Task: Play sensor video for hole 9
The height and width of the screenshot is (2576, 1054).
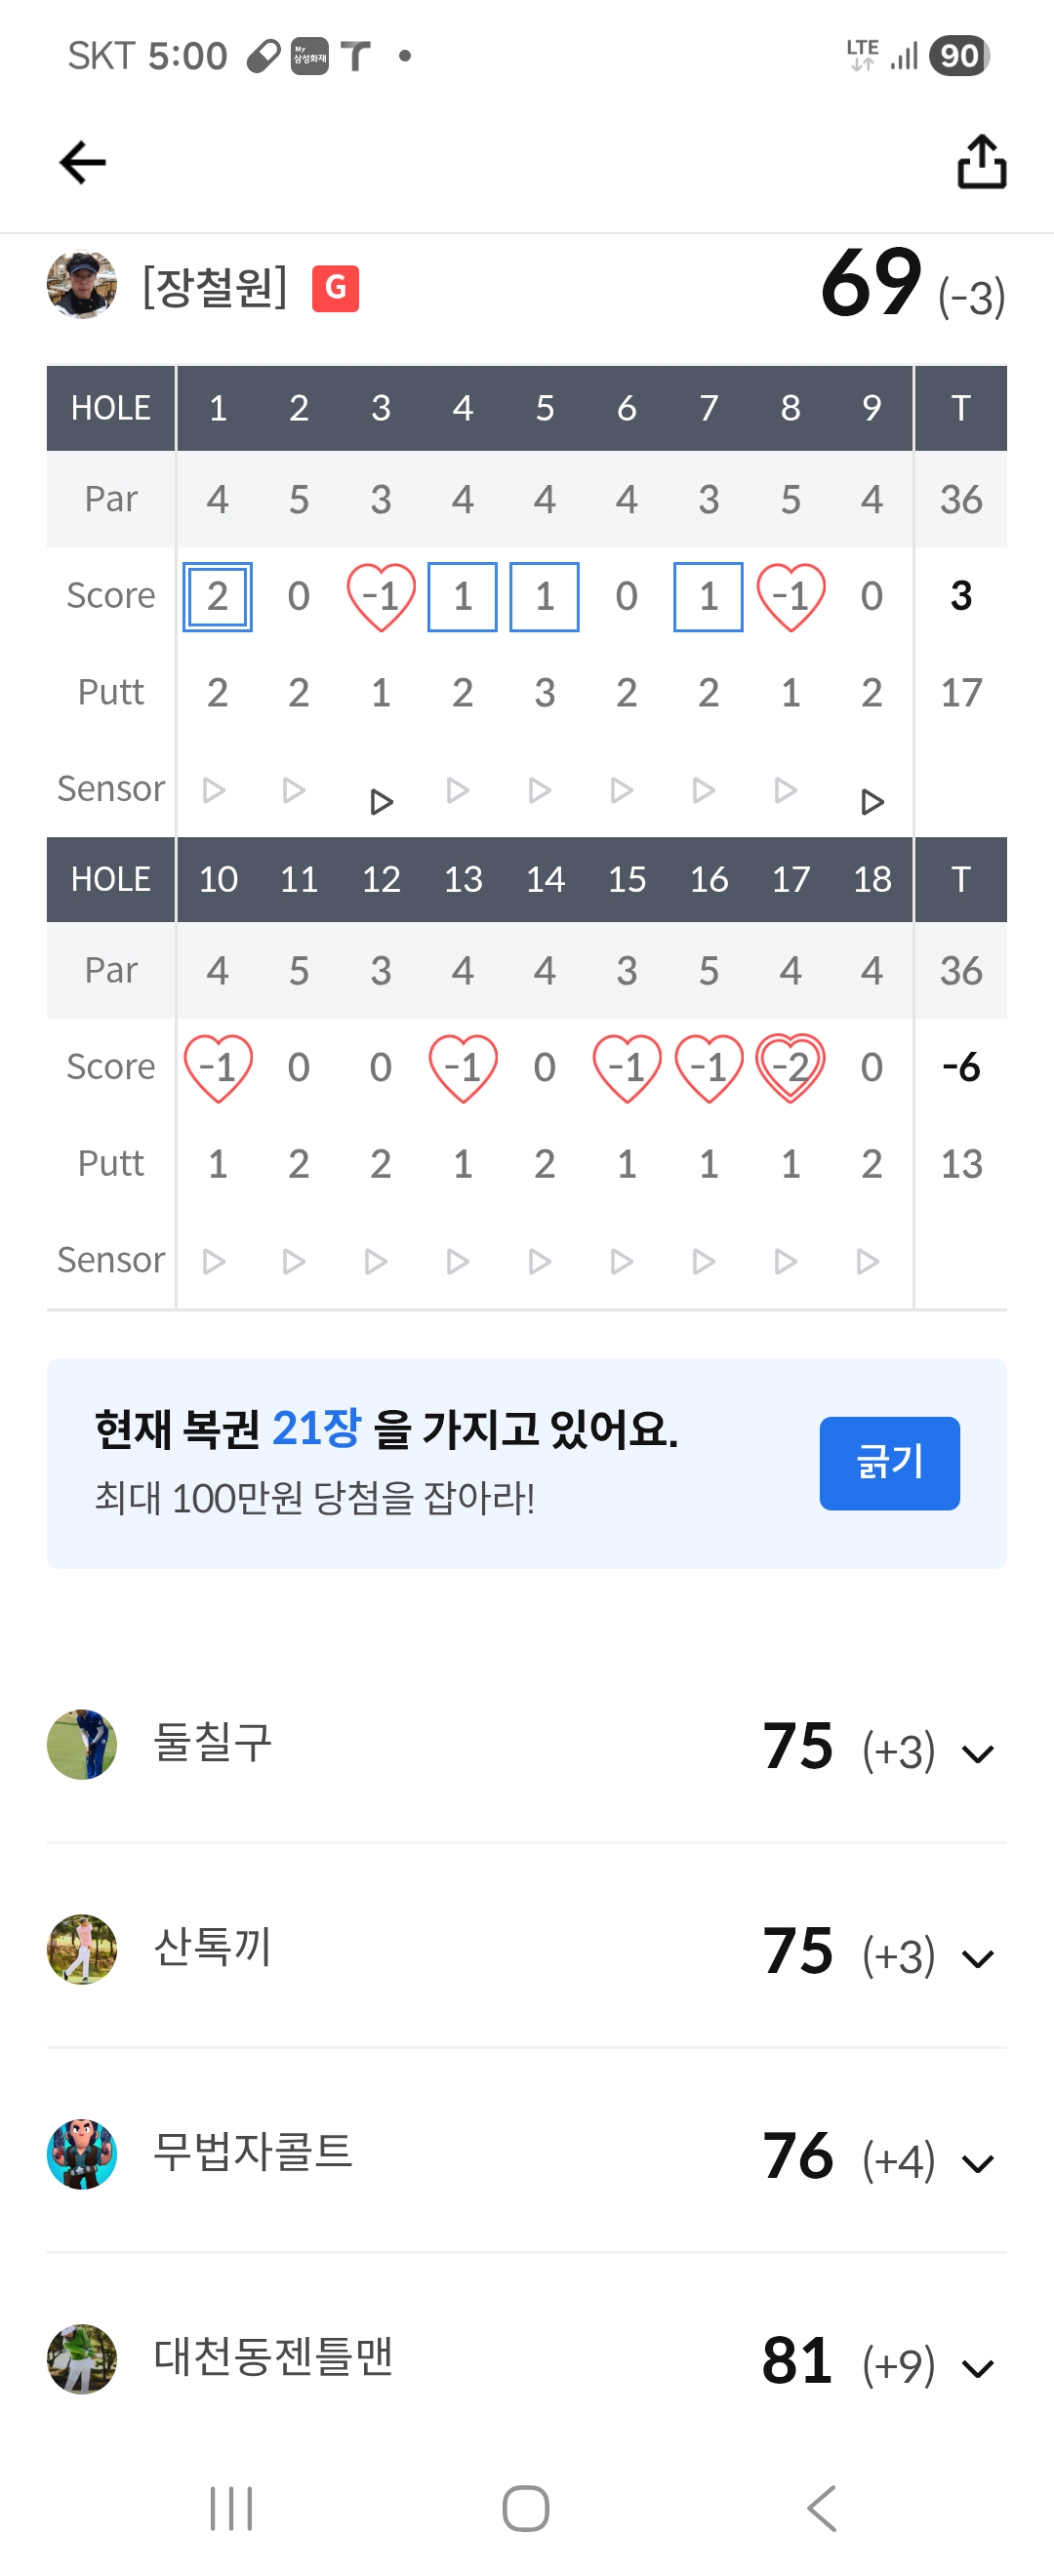Action: (x=872, y=802)
